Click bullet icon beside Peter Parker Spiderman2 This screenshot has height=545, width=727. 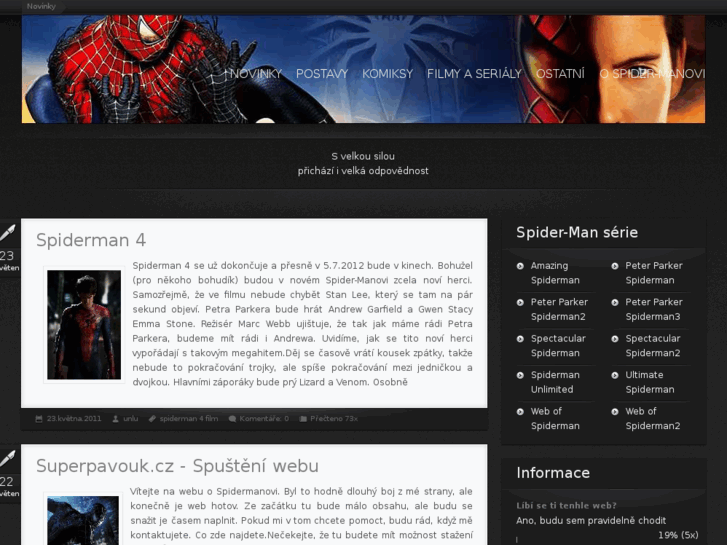(520, 302)
